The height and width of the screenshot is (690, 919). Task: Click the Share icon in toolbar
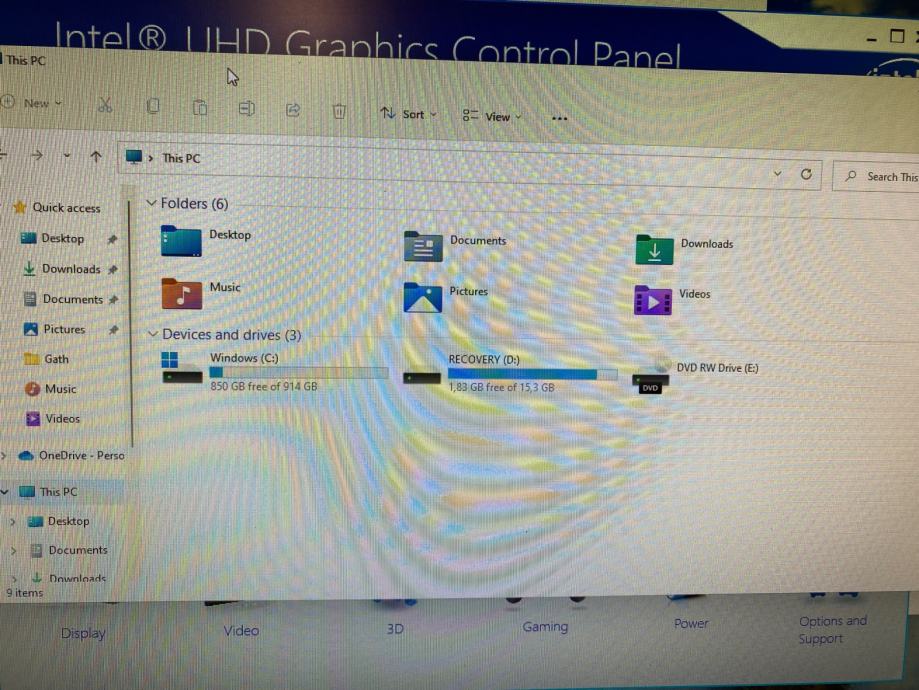(x=293, y=110)
